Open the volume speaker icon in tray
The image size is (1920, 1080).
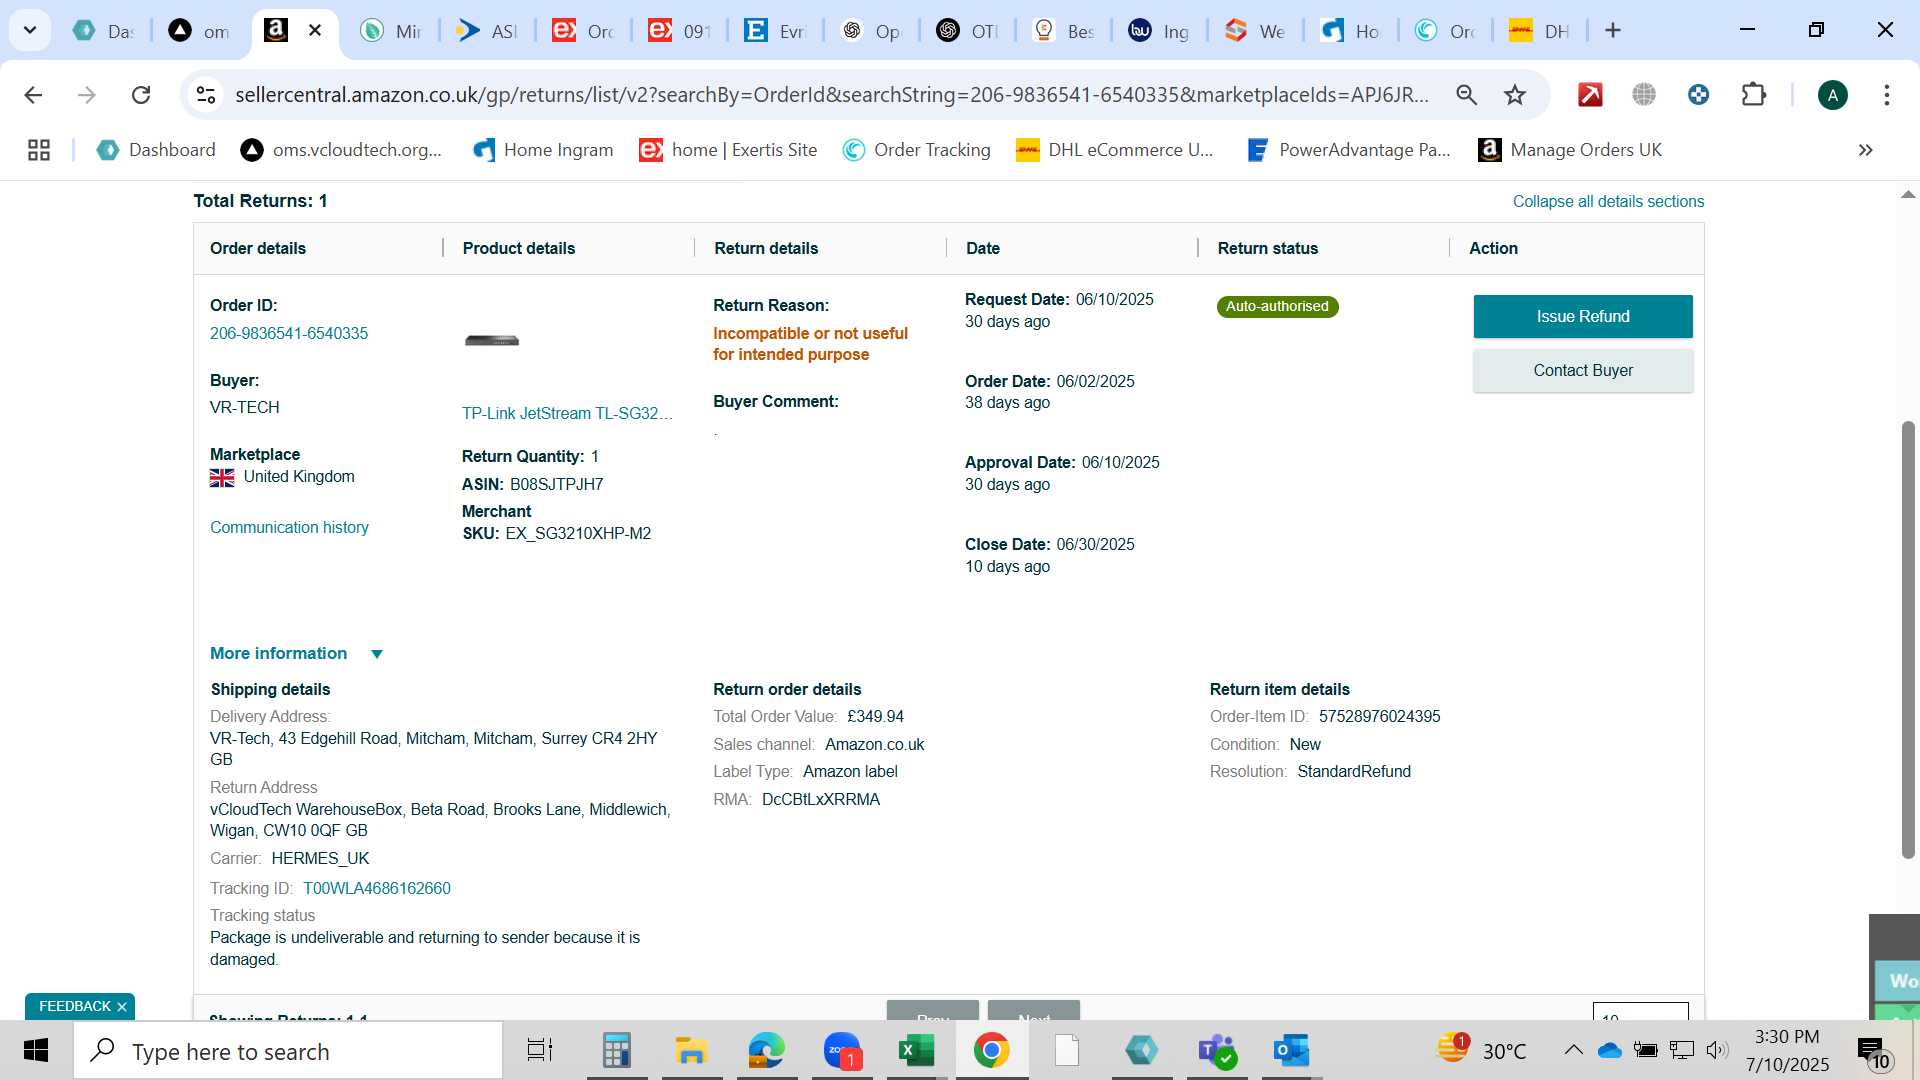[x=1717, y=1050]
